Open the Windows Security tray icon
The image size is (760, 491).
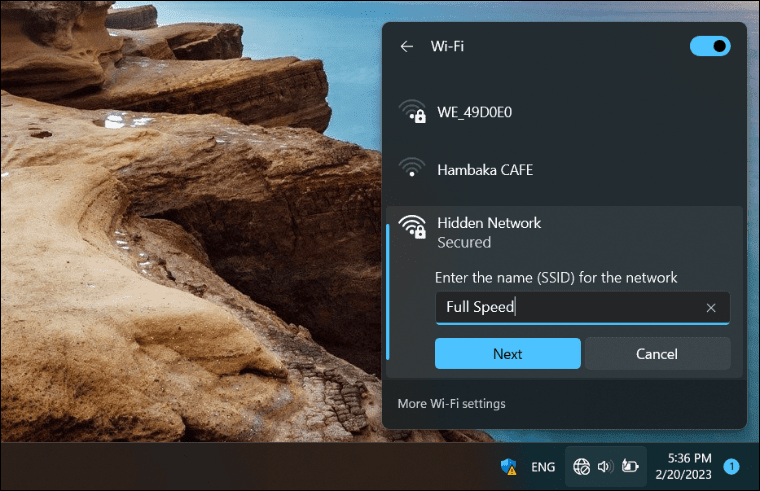508,467
